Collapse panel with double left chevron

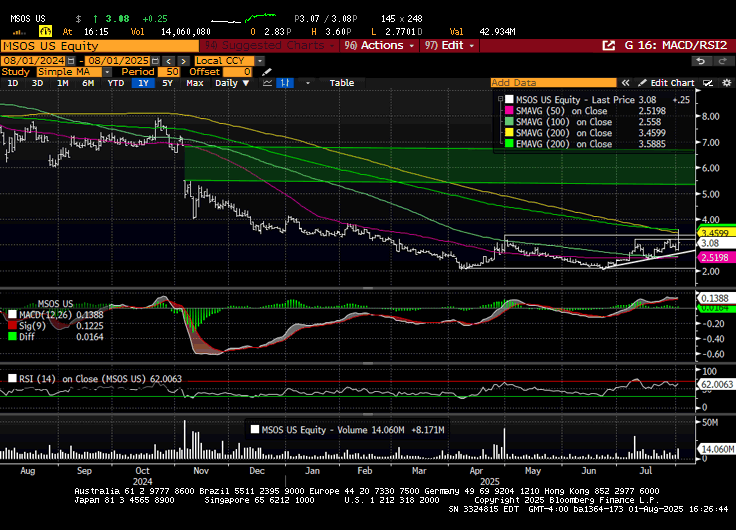tap(625, 83)
